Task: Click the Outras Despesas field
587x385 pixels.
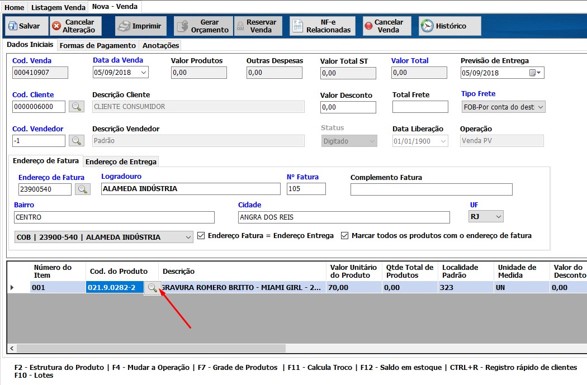Action: pyautogui.click(x=274, y=73)
